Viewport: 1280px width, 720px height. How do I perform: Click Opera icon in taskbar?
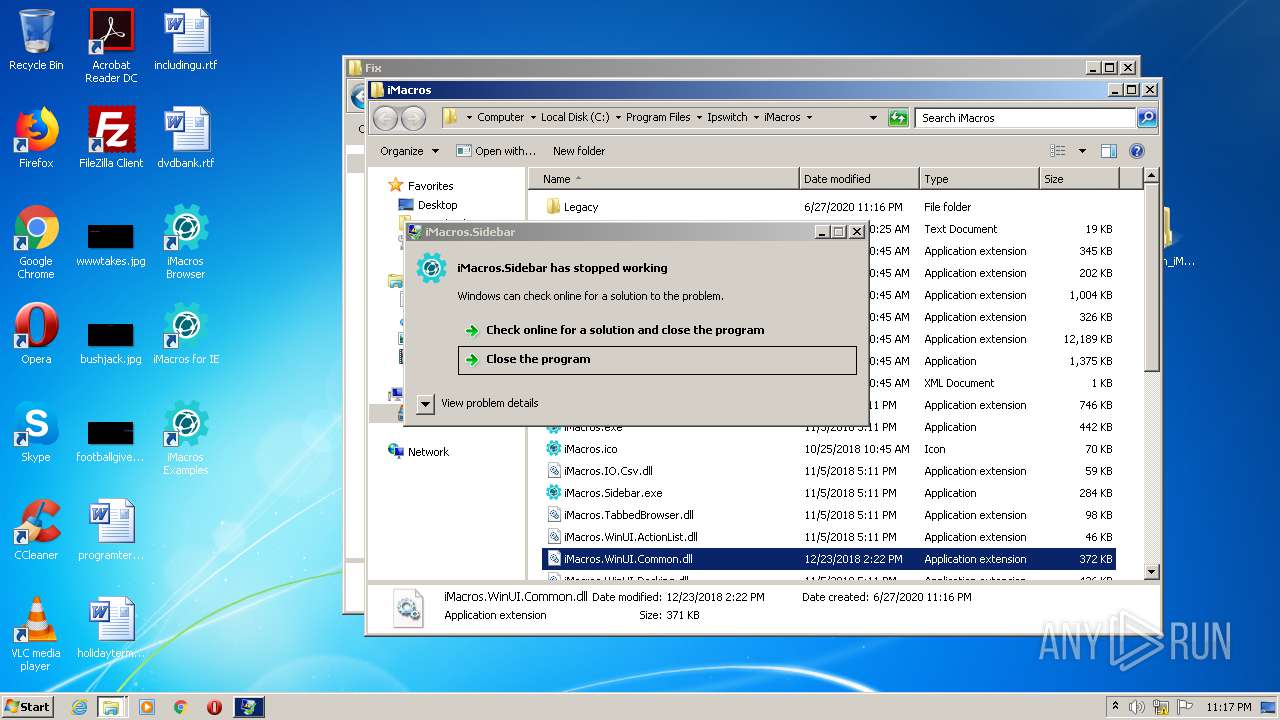point(214,707)
